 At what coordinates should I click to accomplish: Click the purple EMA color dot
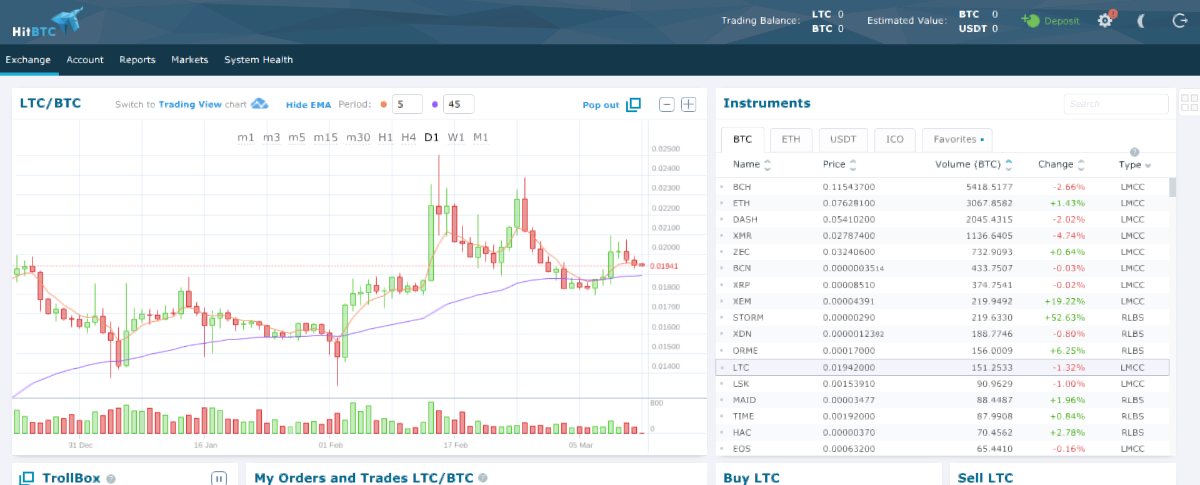[435, 104]
